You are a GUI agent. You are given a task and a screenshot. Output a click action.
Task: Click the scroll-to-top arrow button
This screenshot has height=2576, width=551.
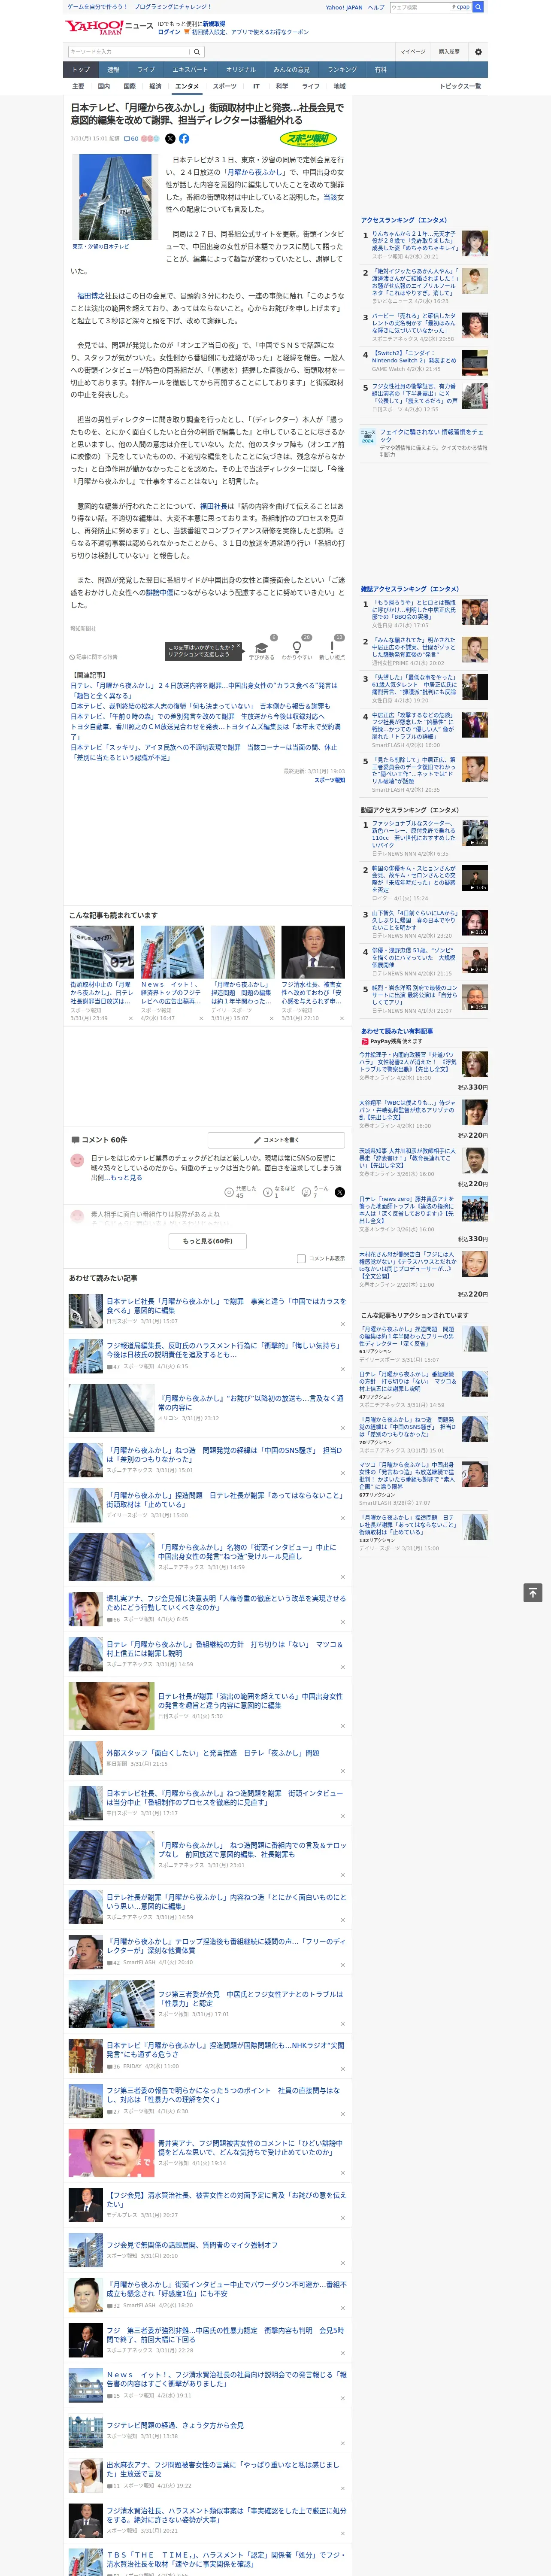[533, 1593]
